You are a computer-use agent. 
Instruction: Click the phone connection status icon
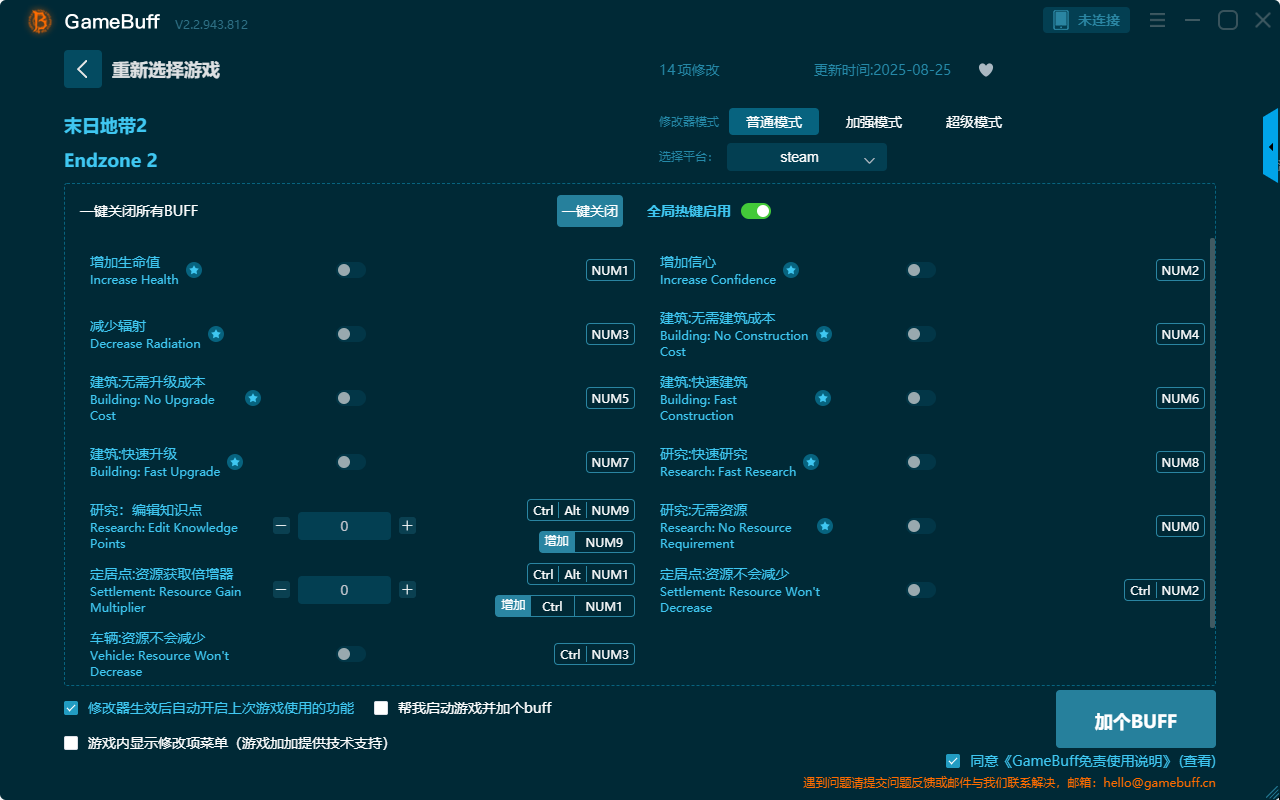[1060, 20]
